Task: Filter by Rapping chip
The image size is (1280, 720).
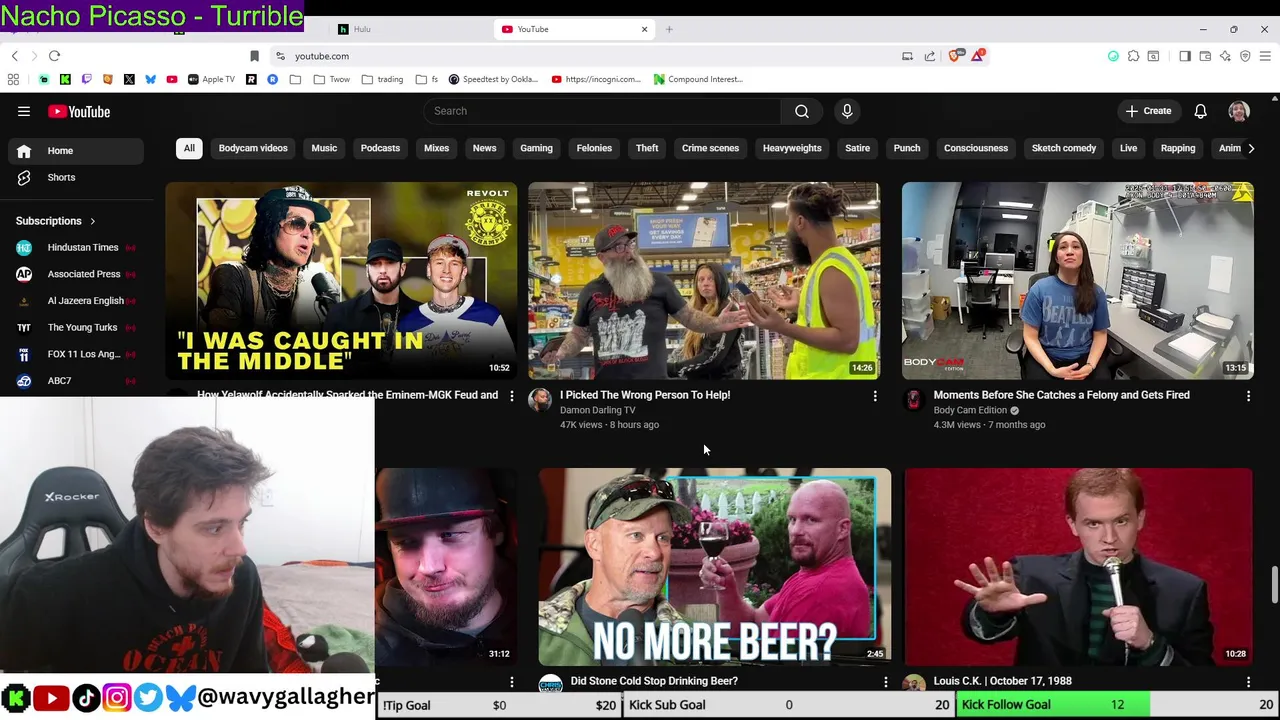Action: [1178, 148]
